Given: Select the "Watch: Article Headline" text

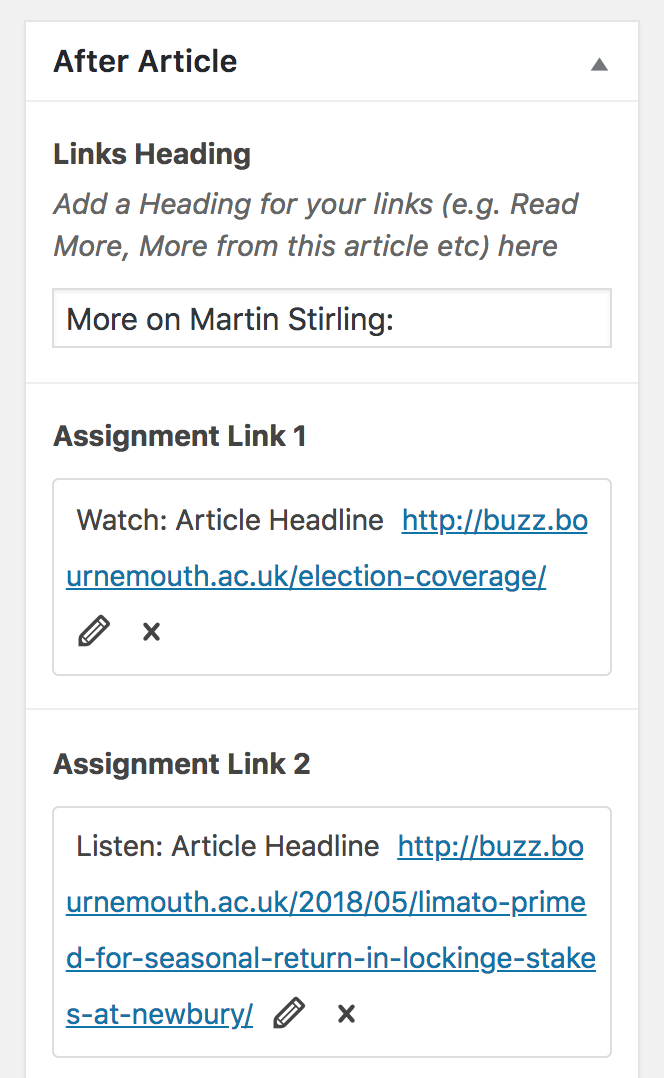Looking at the screenshot, I should click(230, 520).
